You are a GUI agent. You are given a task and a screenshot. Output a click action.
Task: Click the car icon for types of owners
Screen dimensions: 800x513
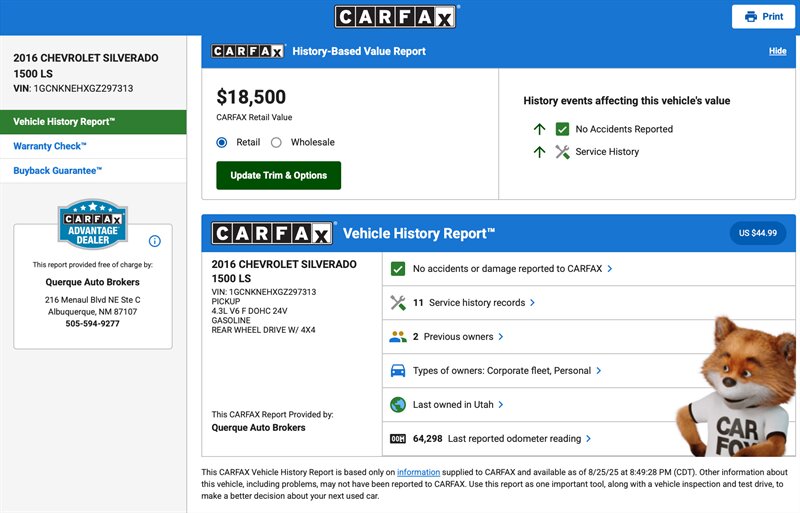[397, 371]
